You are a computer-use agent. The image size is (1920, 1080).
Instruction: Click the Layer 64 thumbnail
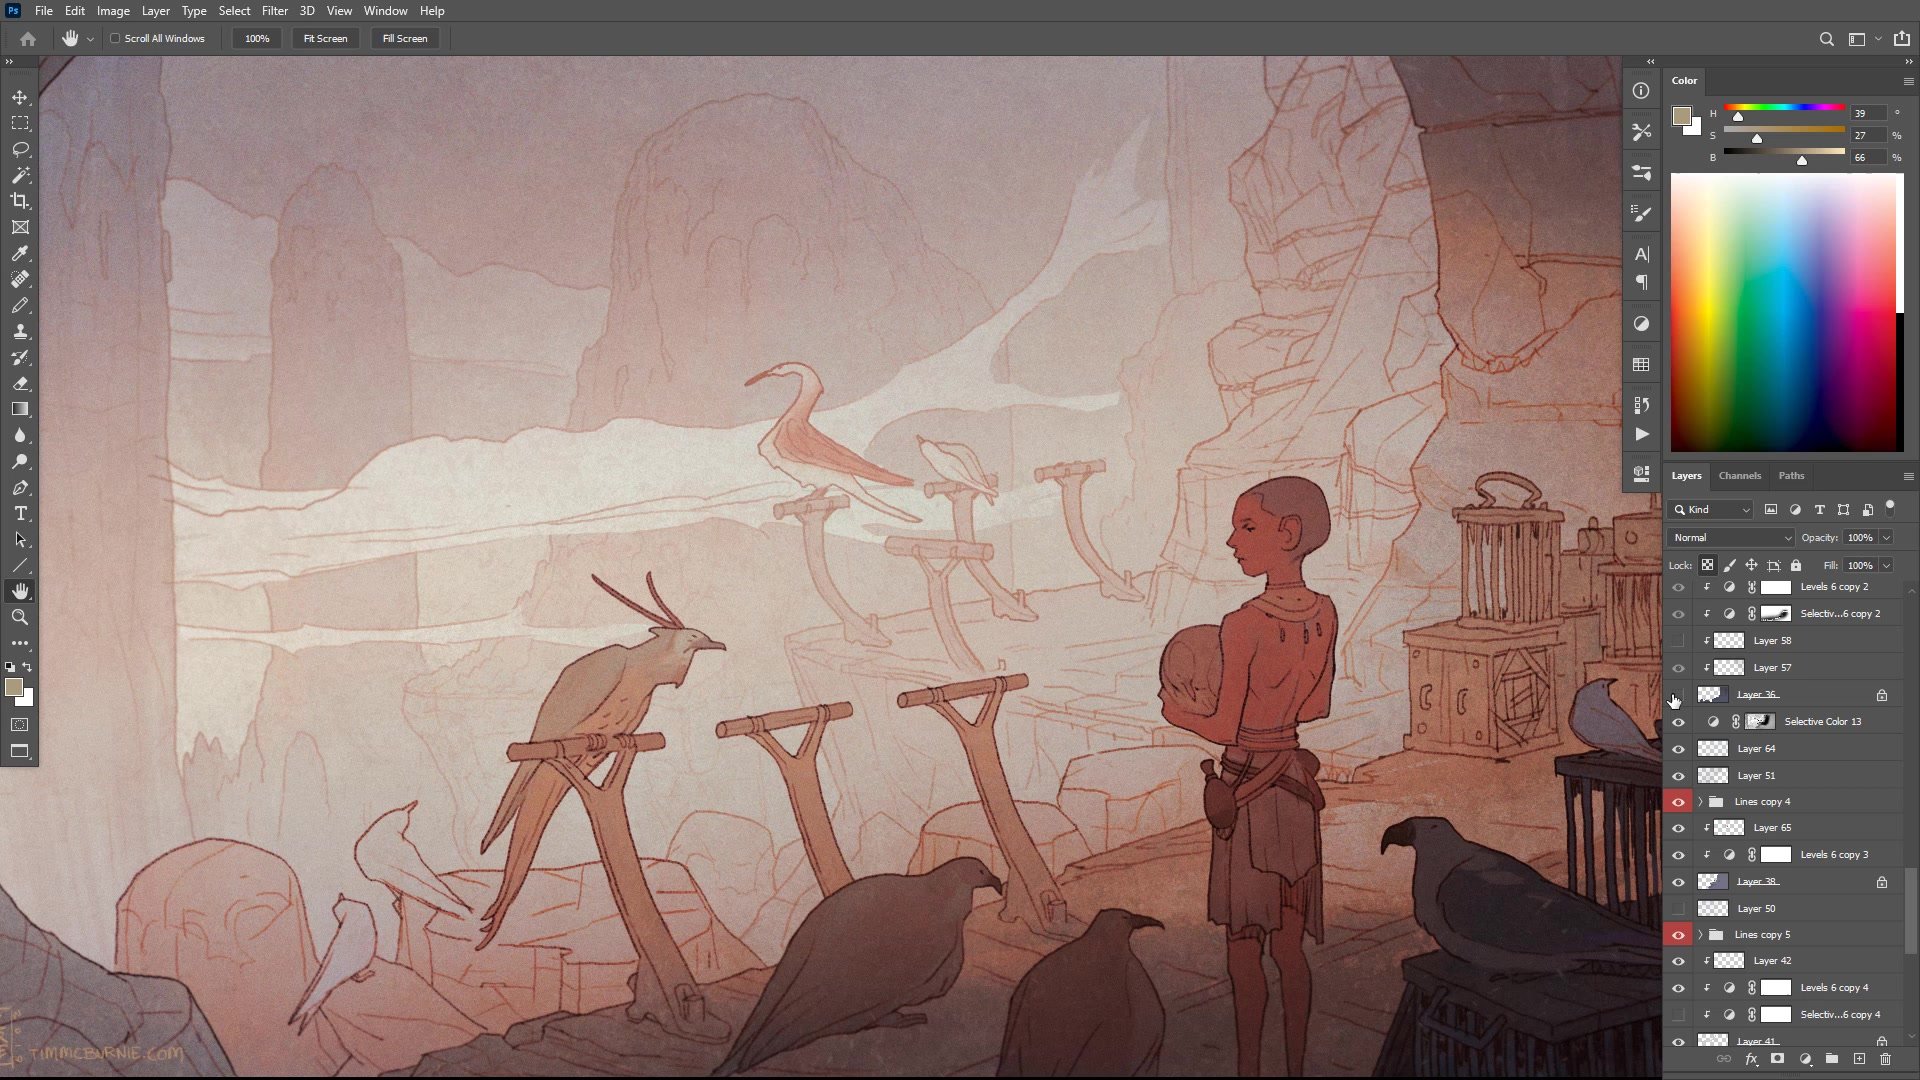click(x=1714, y=748)
